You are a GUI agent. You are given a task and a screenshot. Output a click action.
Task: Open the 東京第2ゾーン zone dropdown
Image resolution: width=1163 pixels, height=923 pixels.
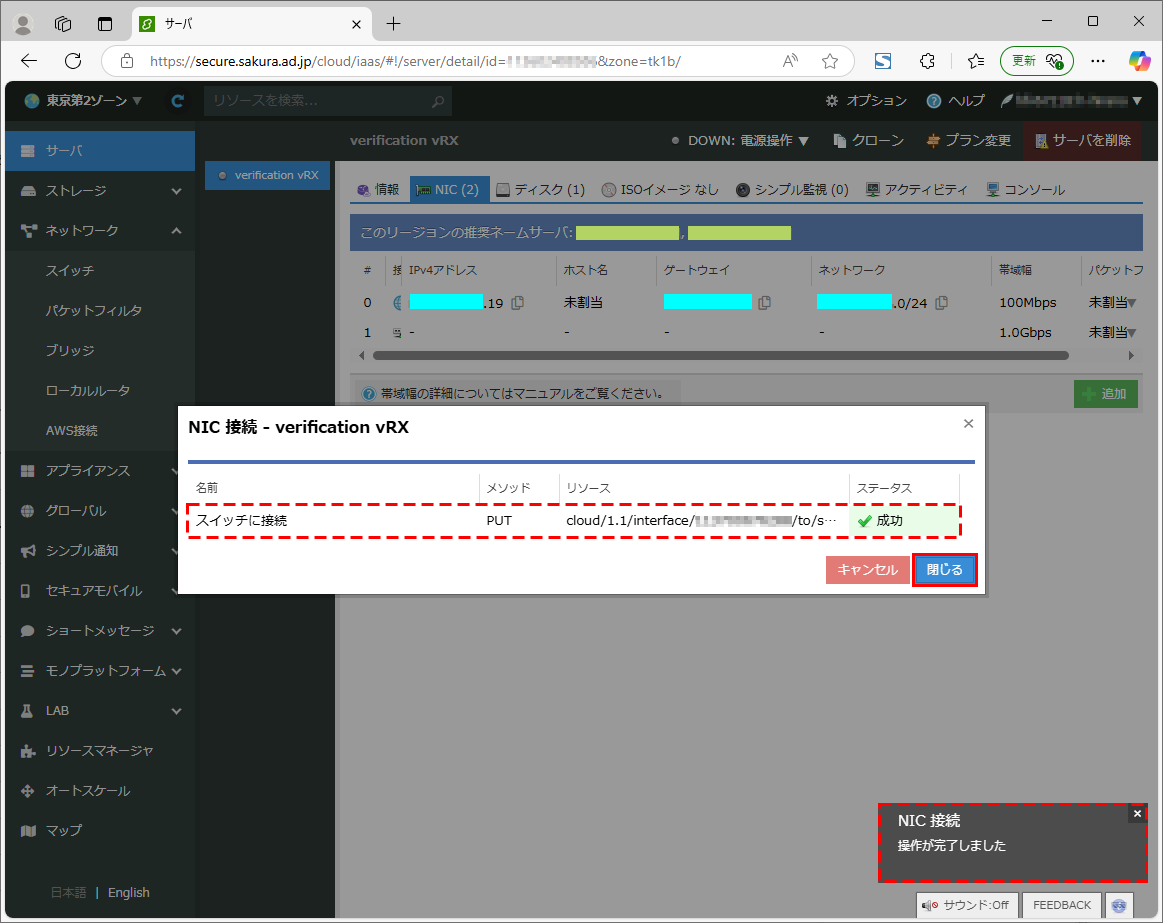point(83,101)
